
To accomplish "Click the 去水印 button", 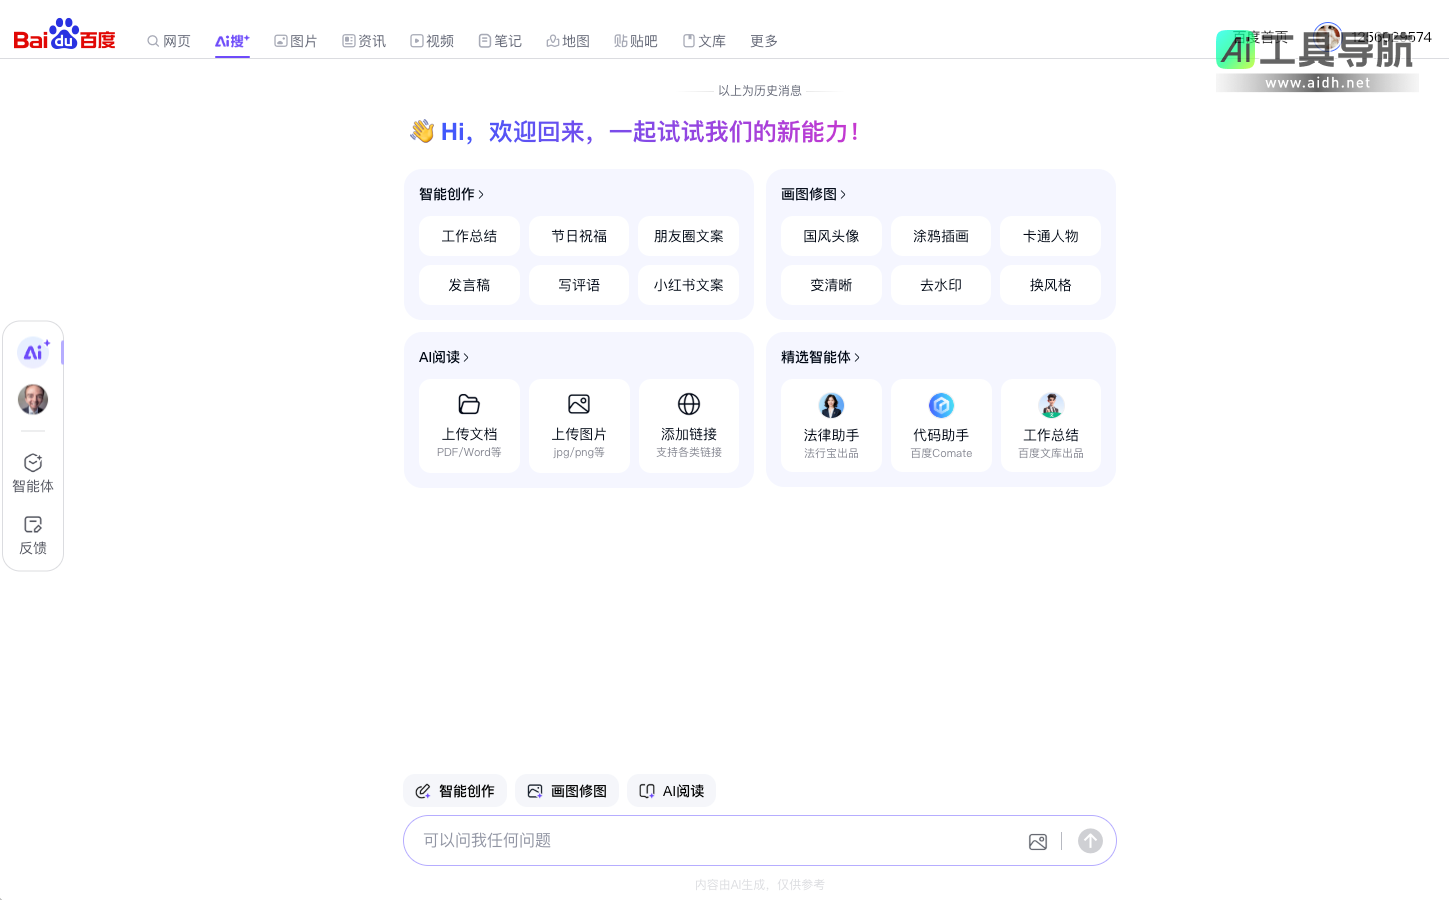I will pos(941,285).
